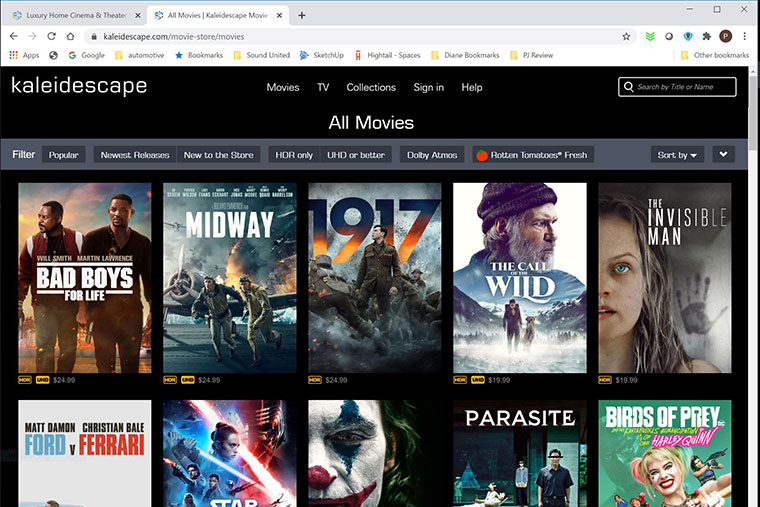The width and height of the screenshot is (760, 507).
Task: Reload the page with the refresh icon
Action: pos(51,36)
